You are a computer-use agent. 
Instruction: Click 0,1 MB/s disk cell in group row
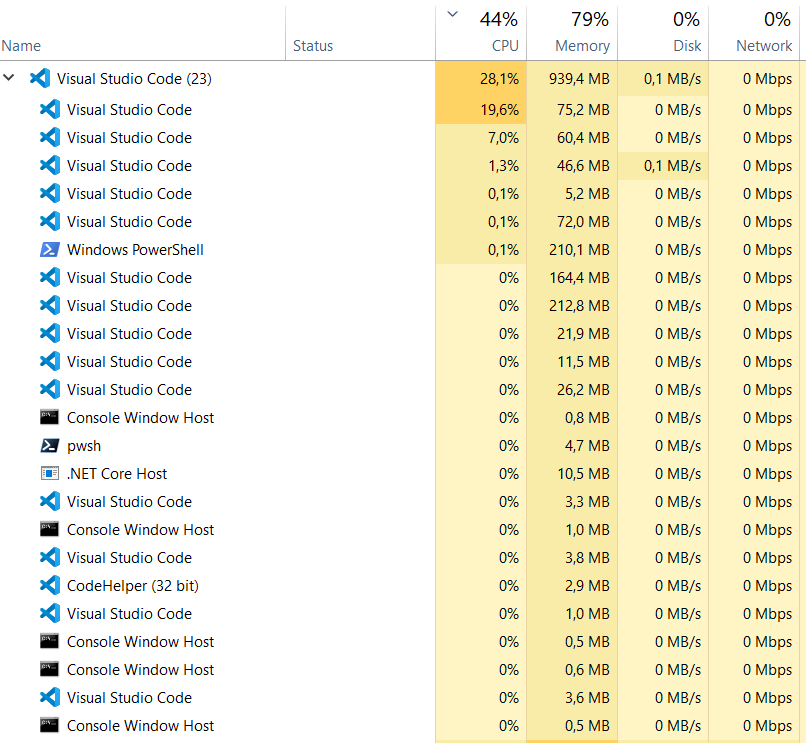663,79
